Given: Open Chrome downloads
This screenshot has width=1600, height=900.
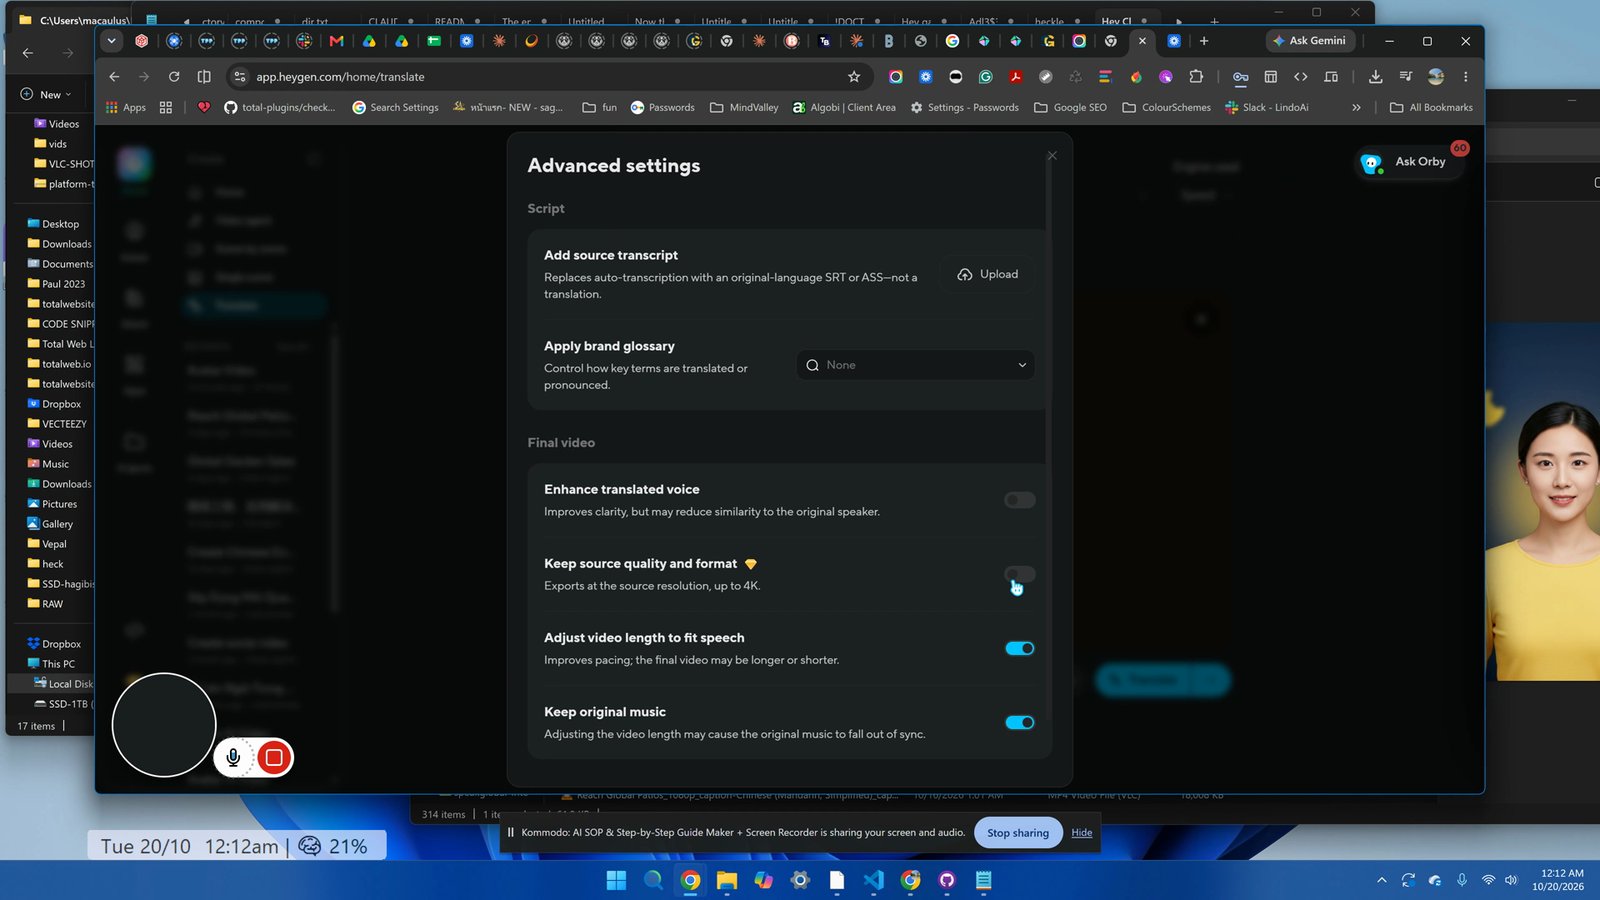Looking at the screenshot, I should [1375, 77].
